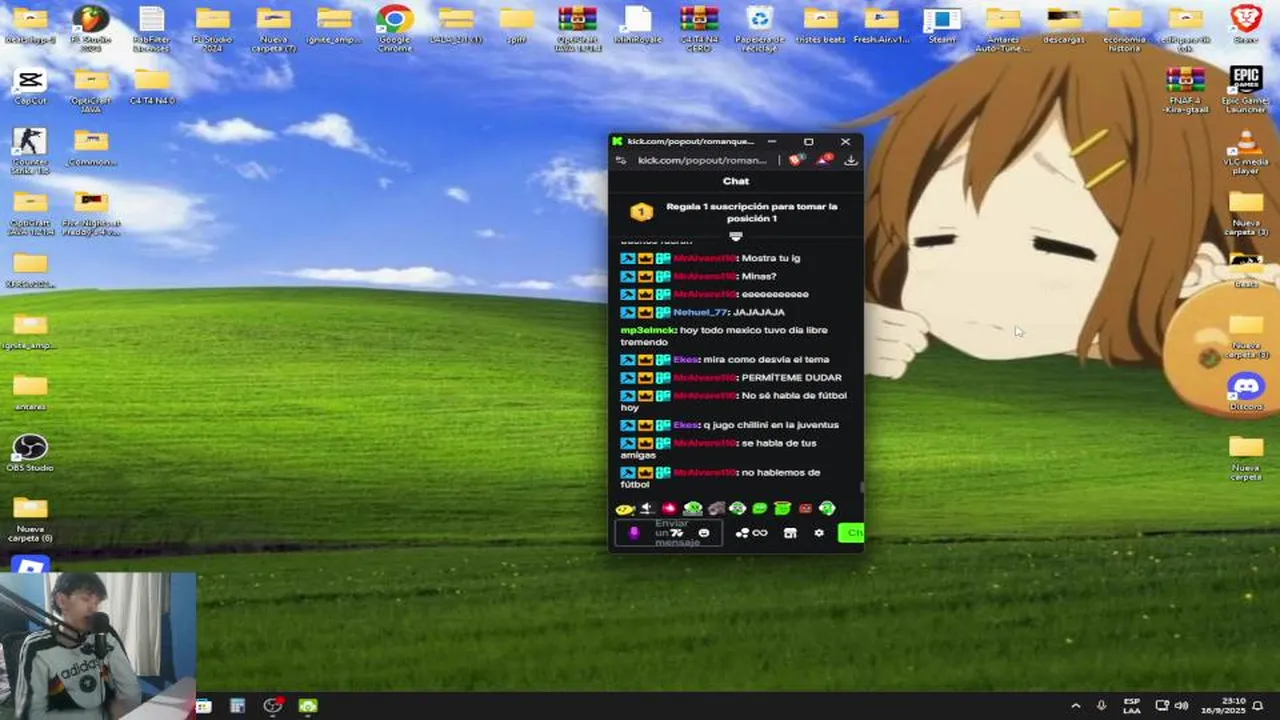Open the VLC media player shortcut
Viewport: 1280px width, 720px height.
(x=1246, y=153)
